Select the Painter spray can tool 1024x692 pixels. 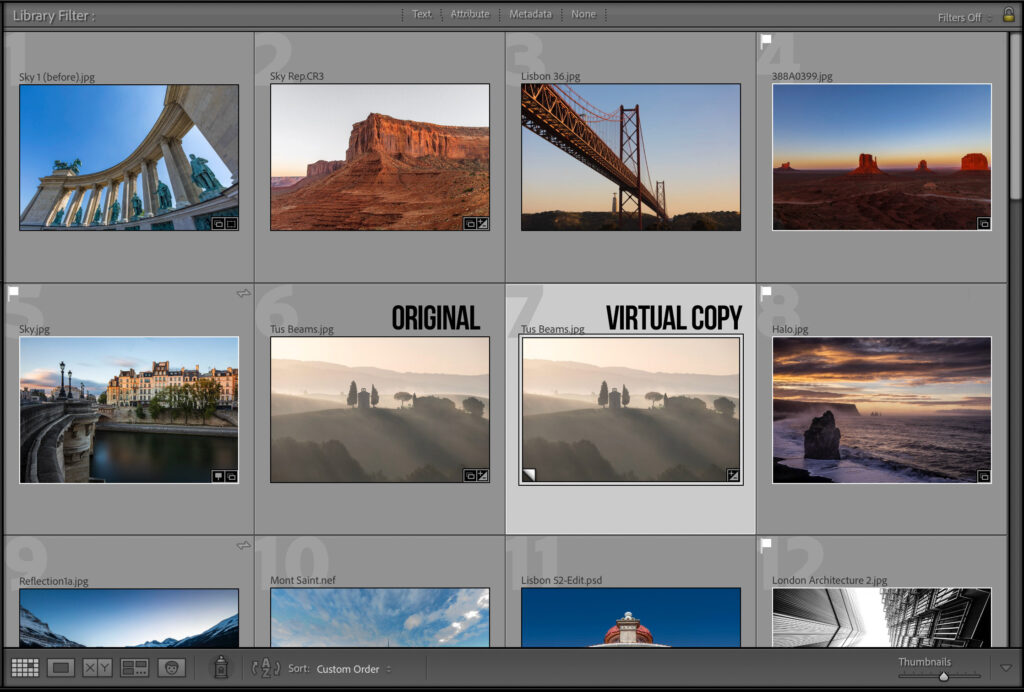[221, 667]
